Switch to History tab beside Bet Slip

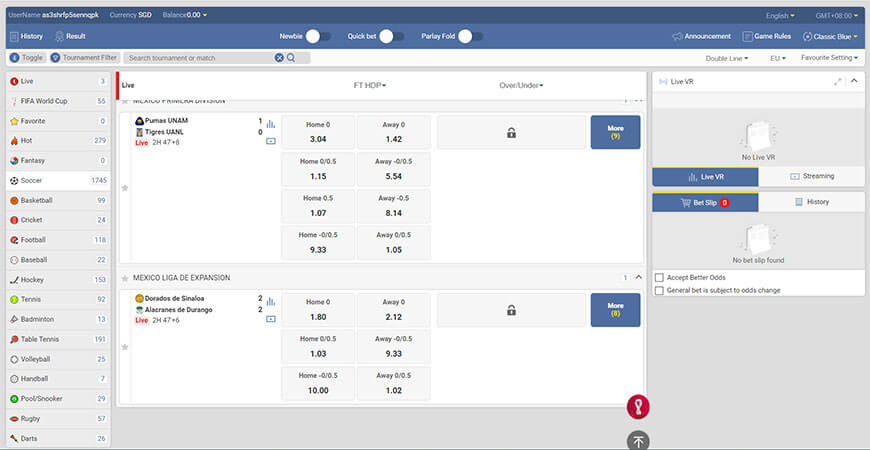click(811, 203)
